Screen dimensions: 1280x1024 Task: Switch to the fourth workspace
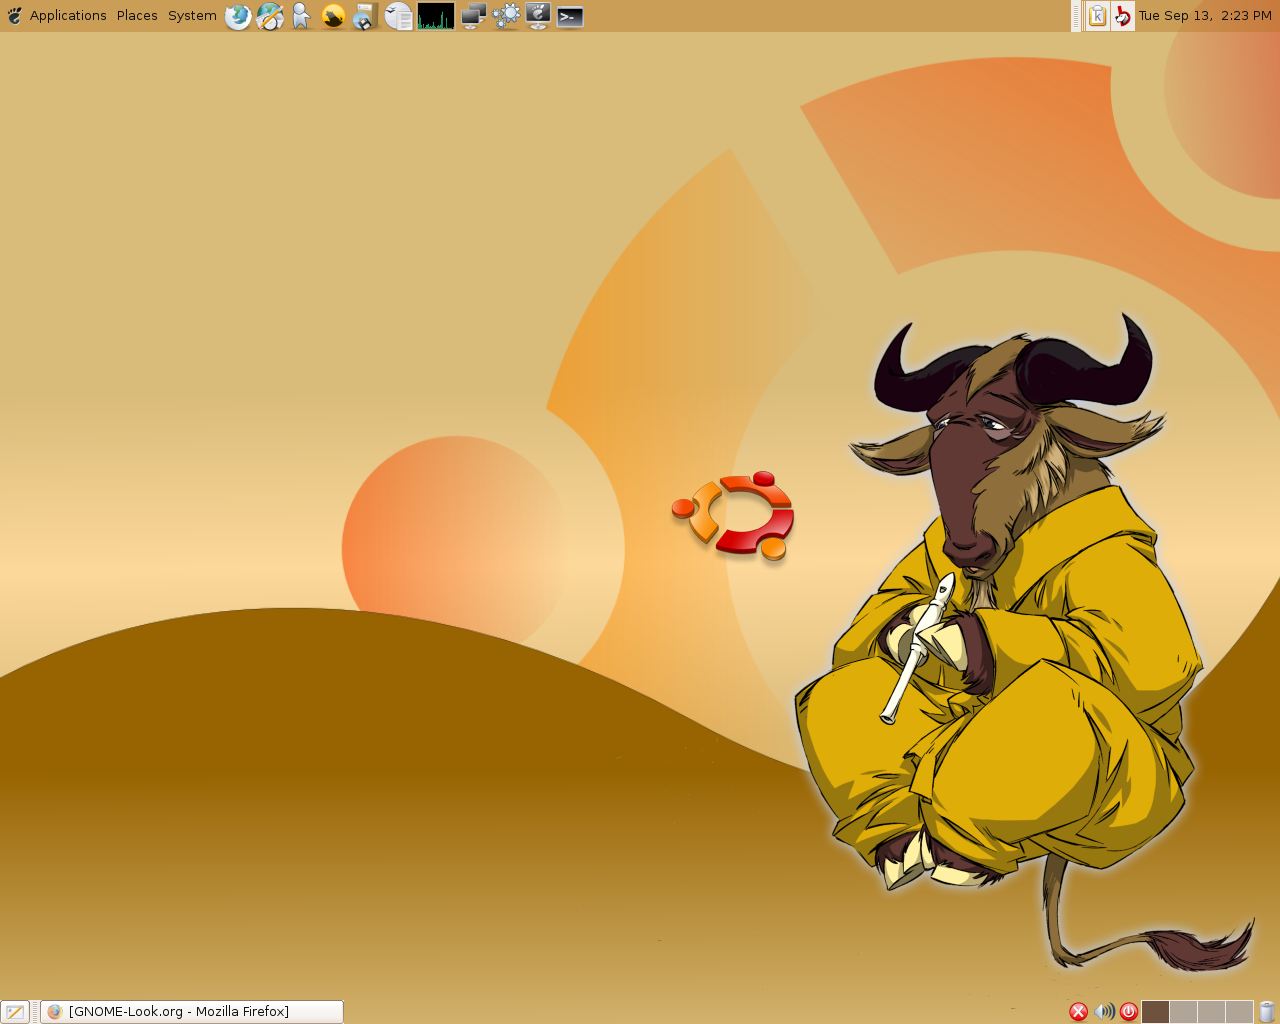(1239, 1012)
